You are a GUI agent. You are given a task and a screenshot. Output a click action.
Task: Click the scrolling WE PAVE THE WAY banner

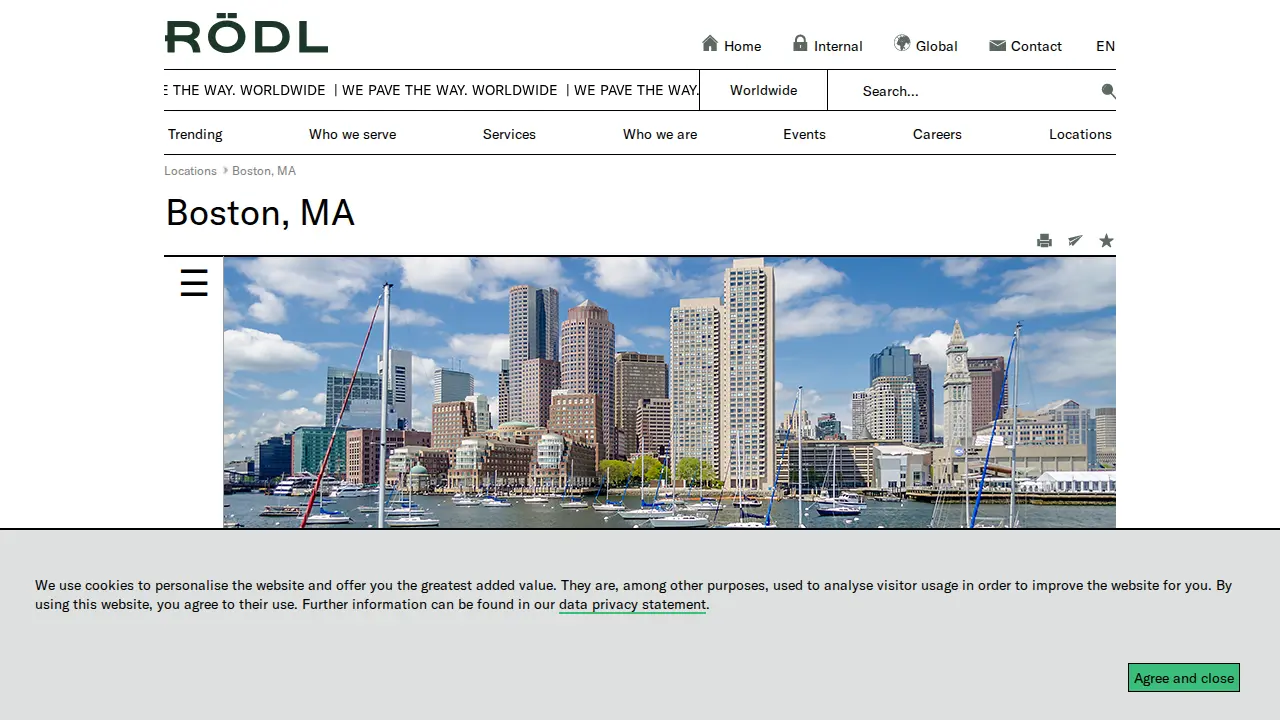tap(432, 90)
